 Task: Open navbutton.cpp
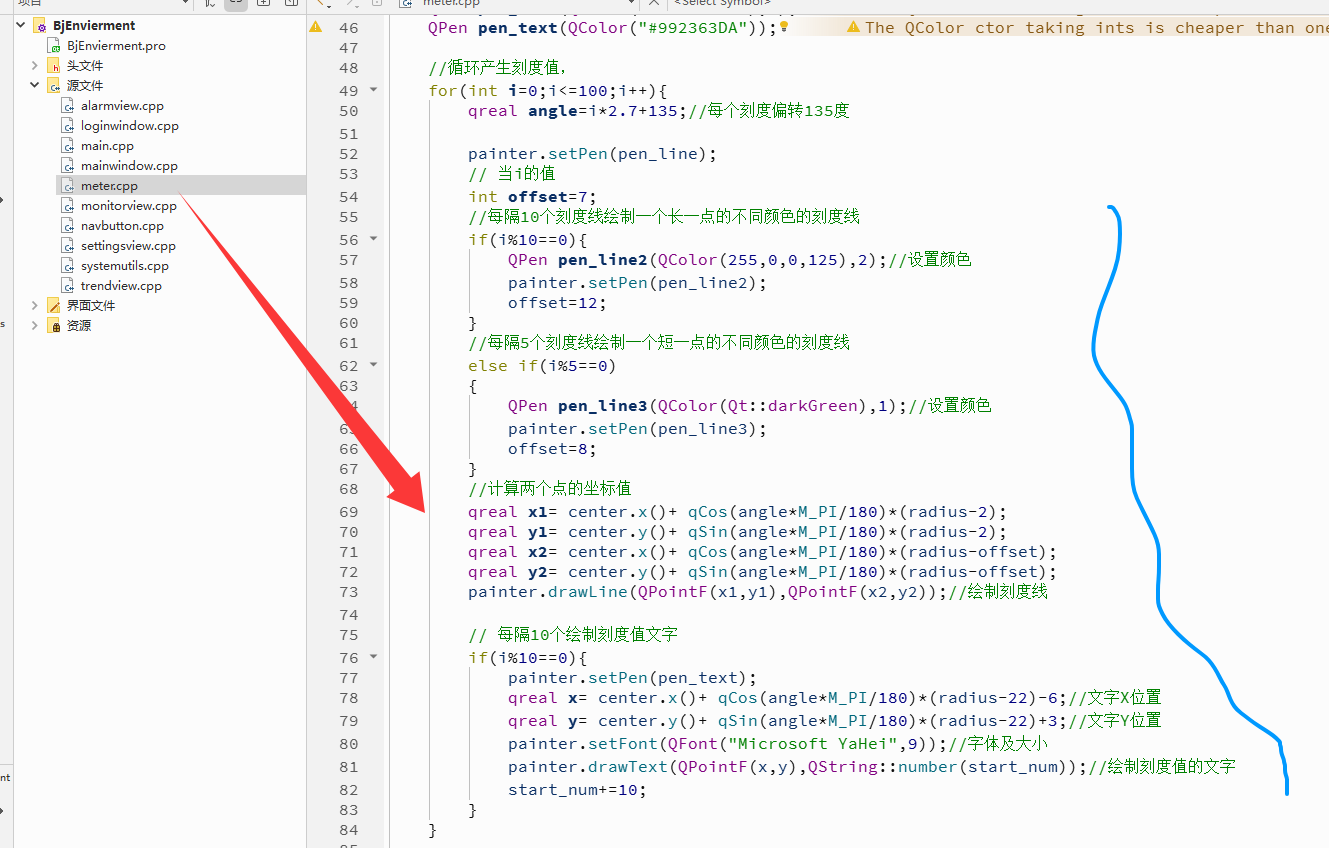(x=122, y=226)
